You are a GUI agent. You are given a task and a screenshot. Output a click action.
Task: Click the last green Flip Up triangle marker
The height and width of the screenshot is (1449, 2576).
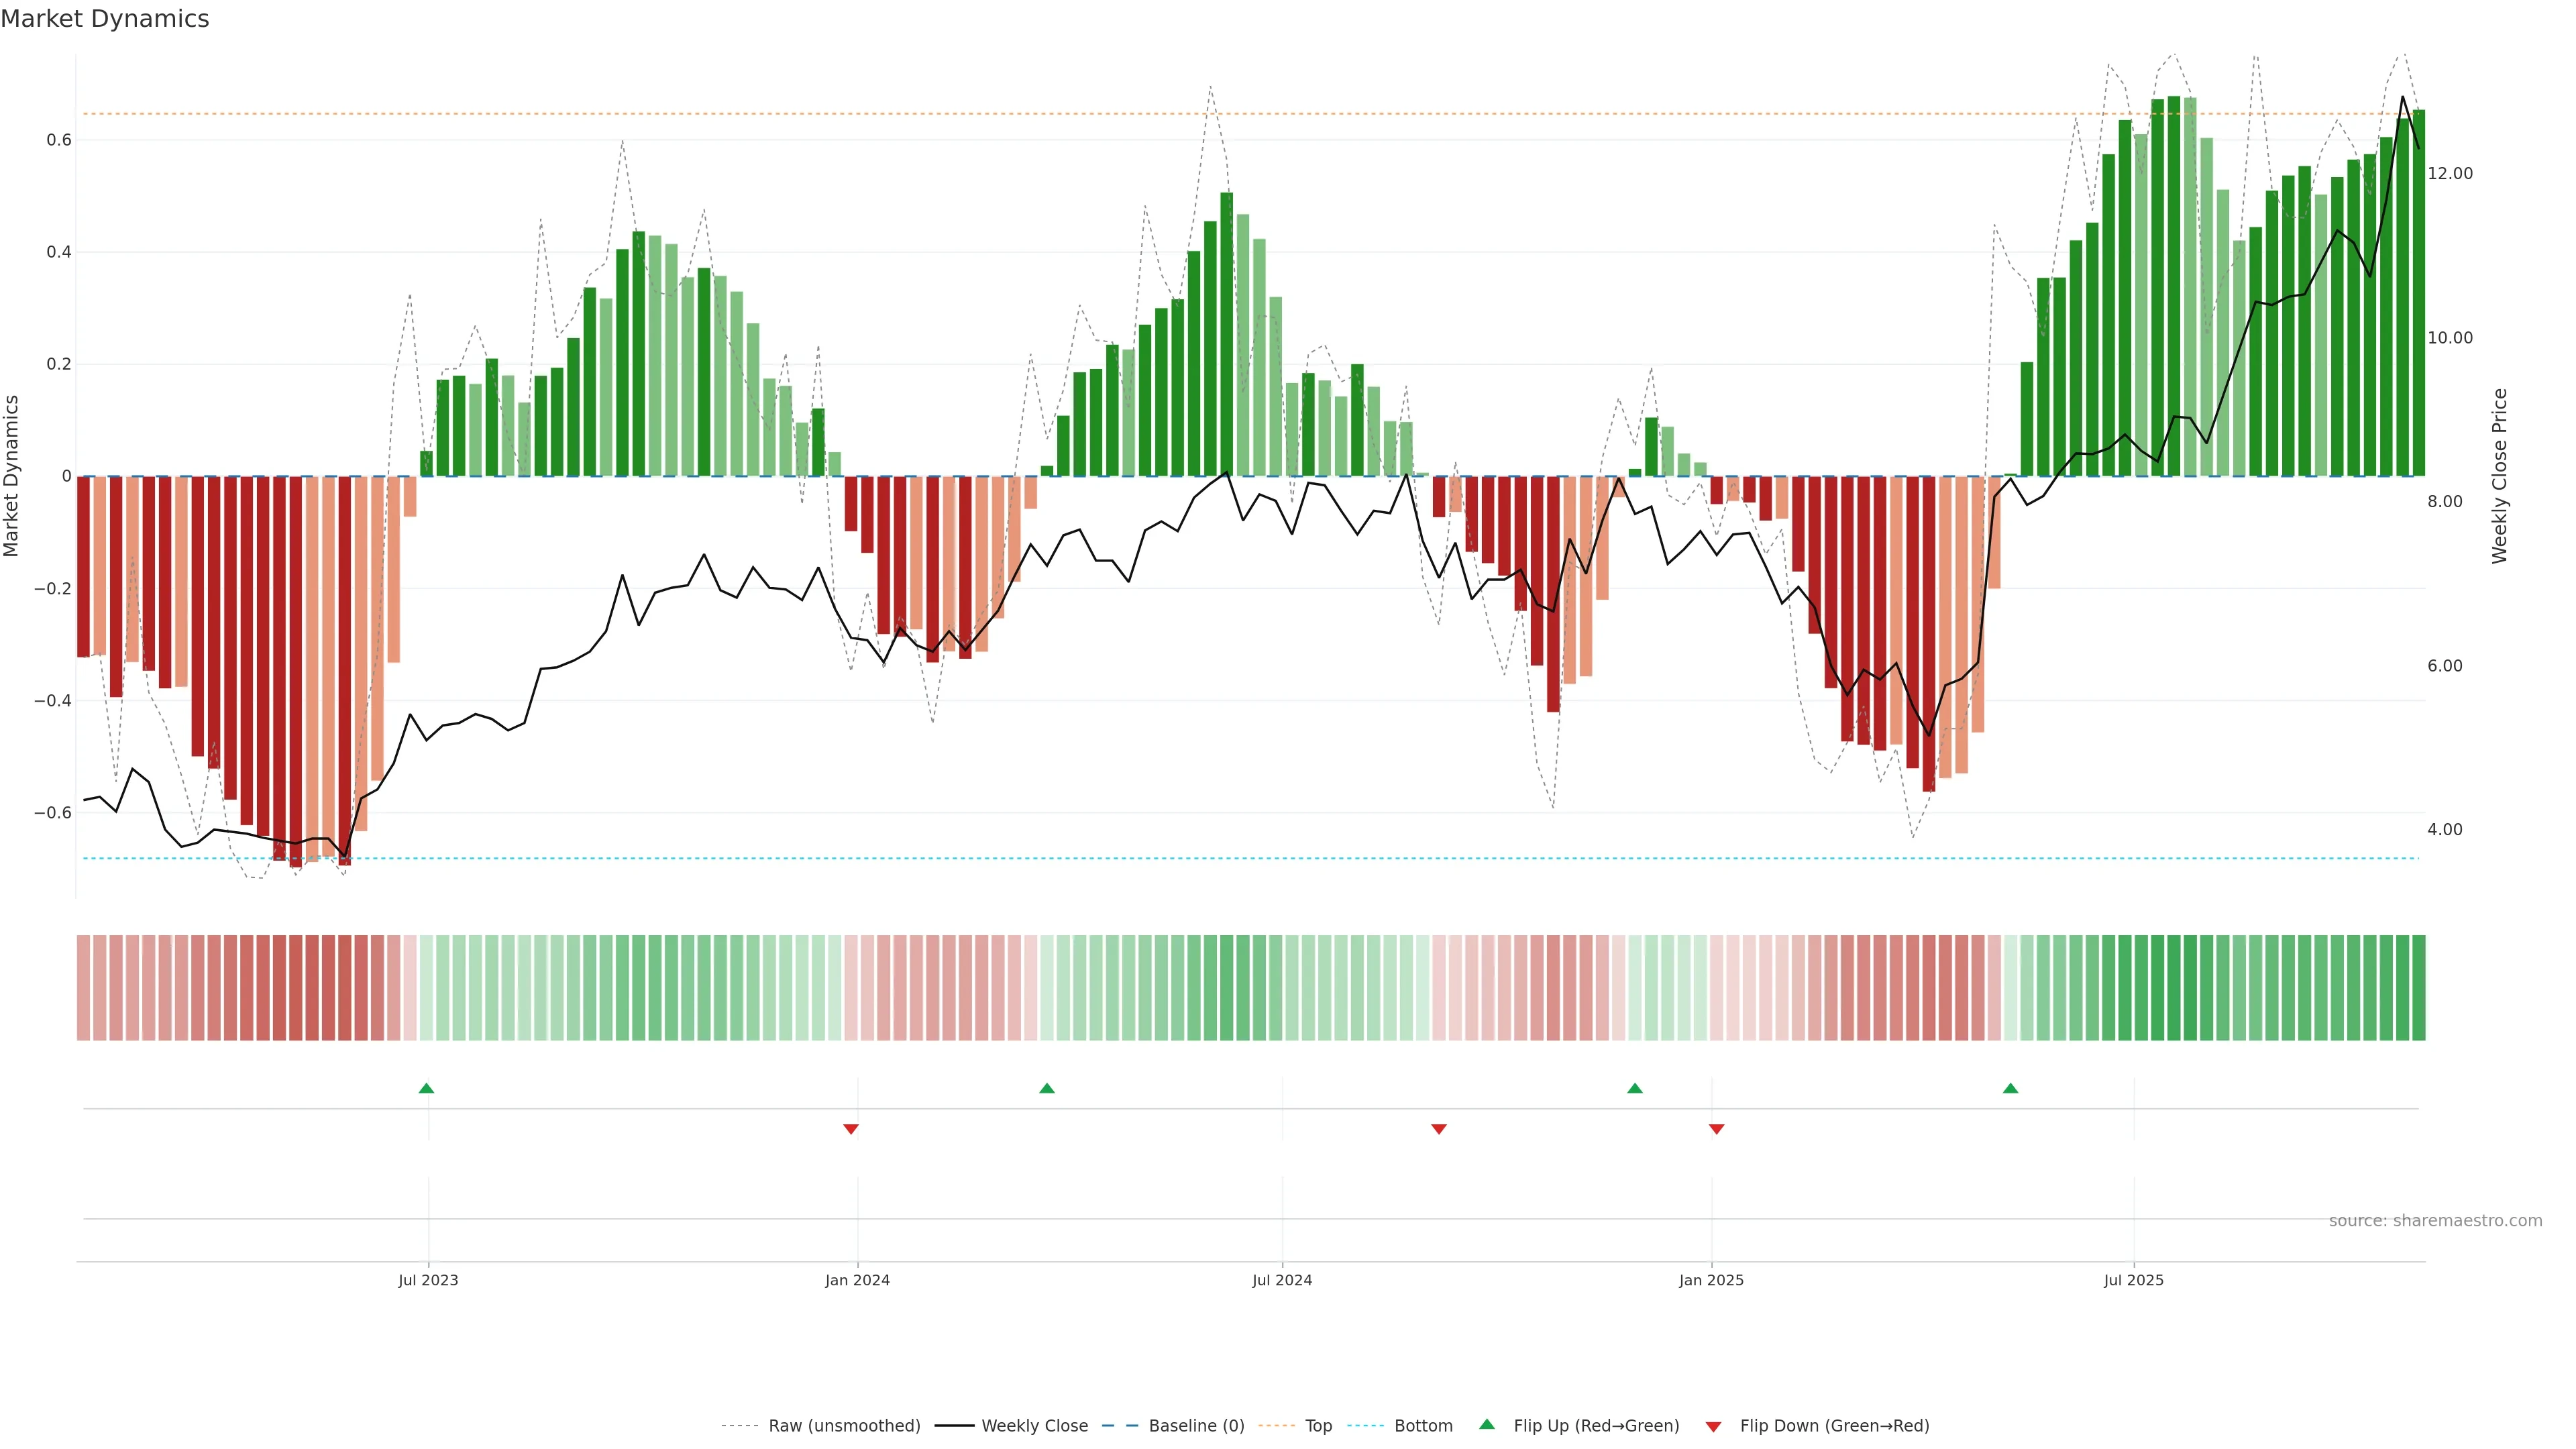(x=2011, y=1088)
